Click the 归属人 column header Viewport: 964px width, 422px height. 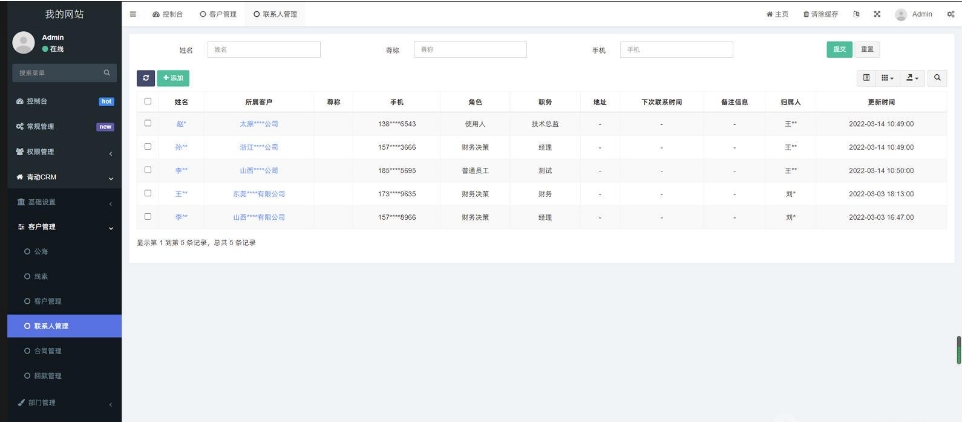tap(791, 102)
